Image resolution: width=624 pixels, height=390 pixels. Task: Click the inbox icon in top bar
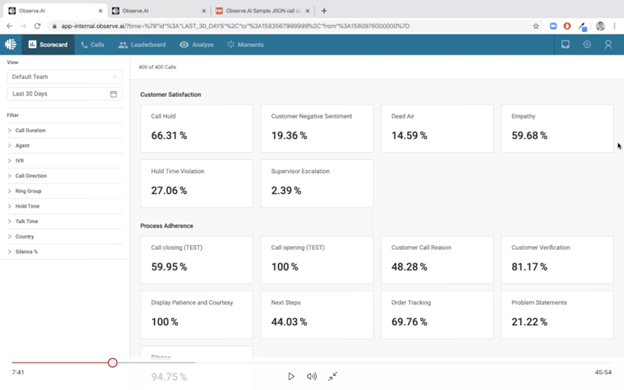click(x=566, y=45)
